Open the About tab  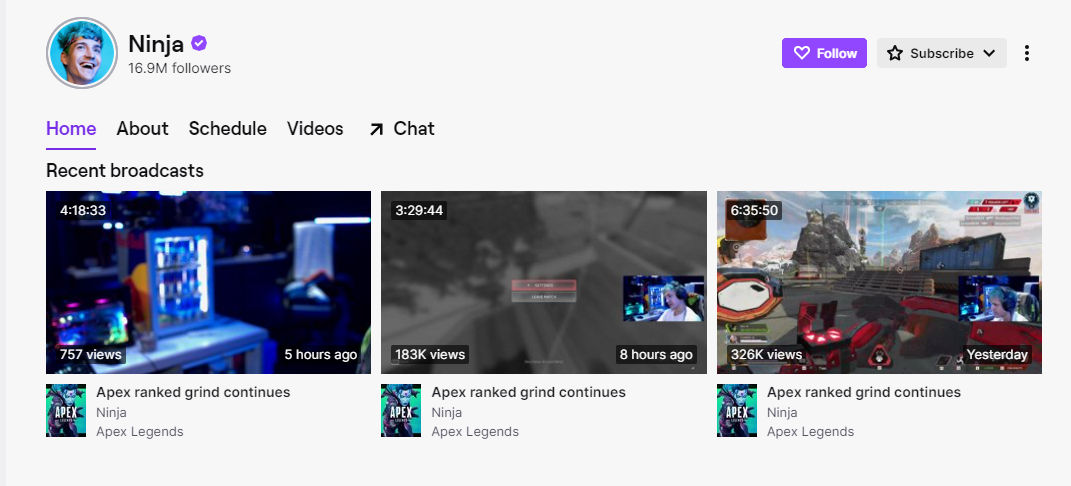pyautogui.click(x=143, y=128)
